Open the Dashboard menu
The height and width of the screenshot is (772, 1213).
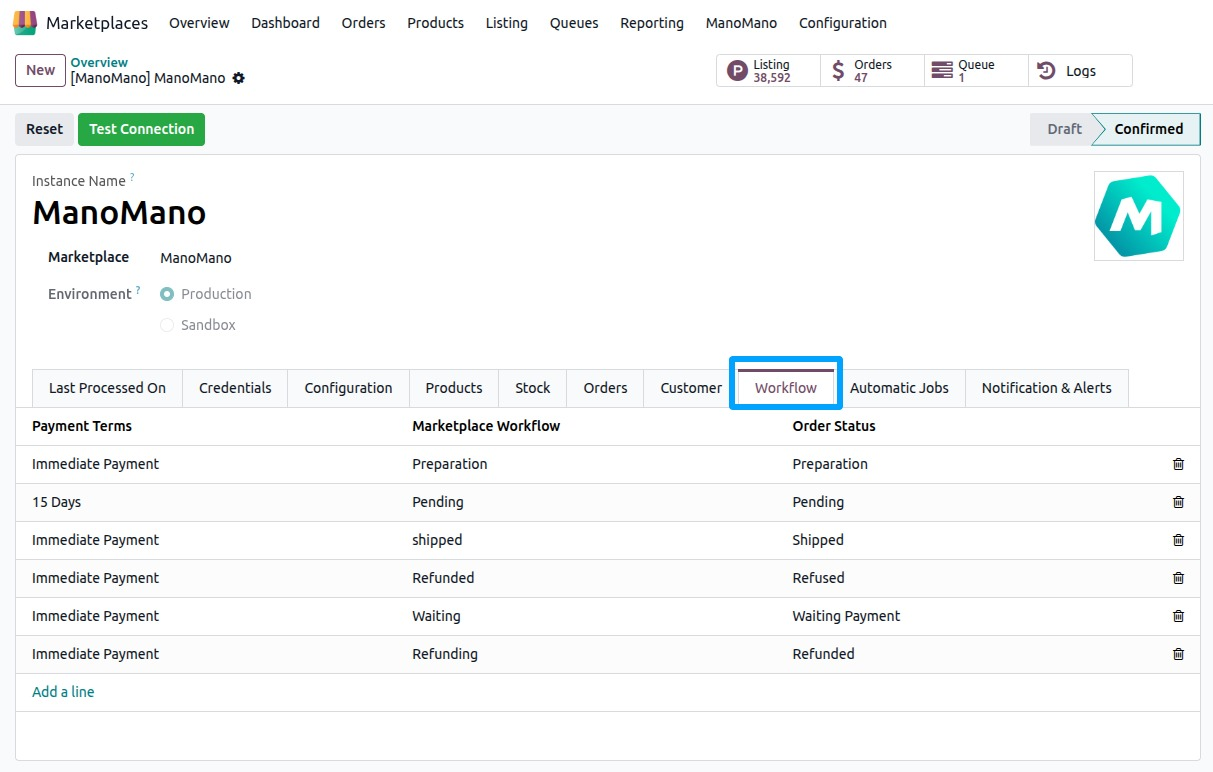285,23
